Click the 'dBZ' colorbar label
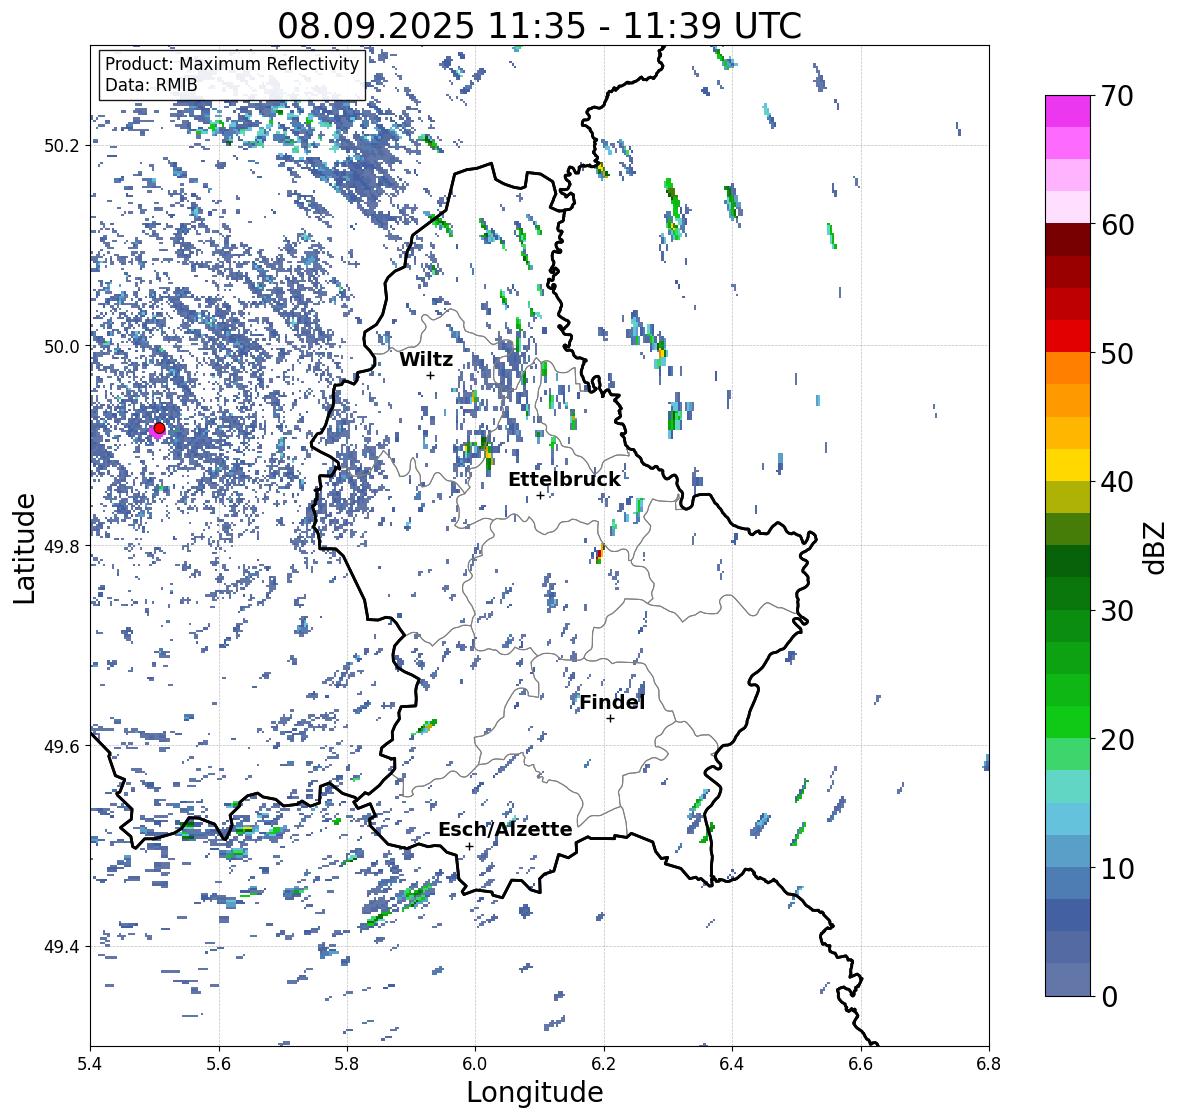This screenshot has height=1117, width=1179. pyautogui.click(x=1155, y=548)
